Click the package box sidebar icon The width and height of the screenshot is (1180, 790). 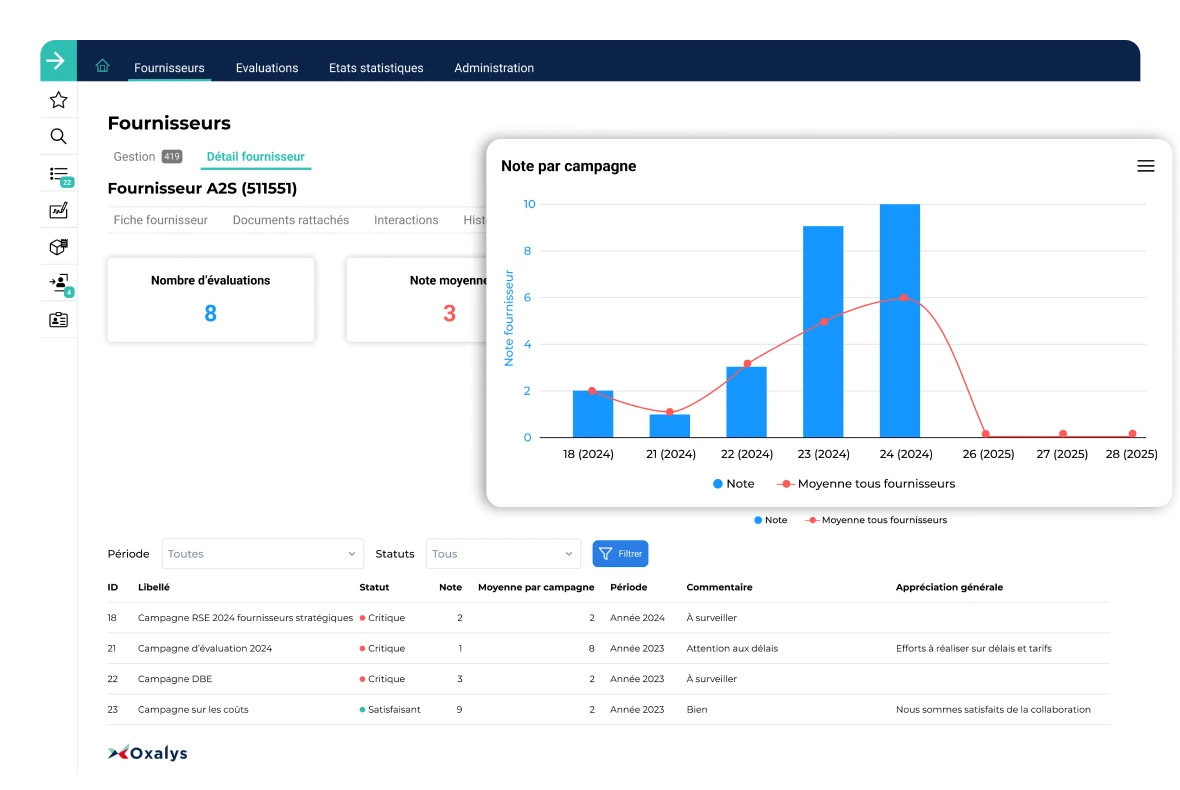(x=58, y=247)
